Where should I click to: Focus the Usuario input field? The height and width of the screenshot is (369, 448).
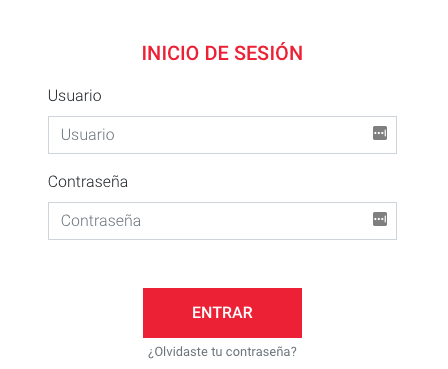pyautogui.click(x=222, y=135)
